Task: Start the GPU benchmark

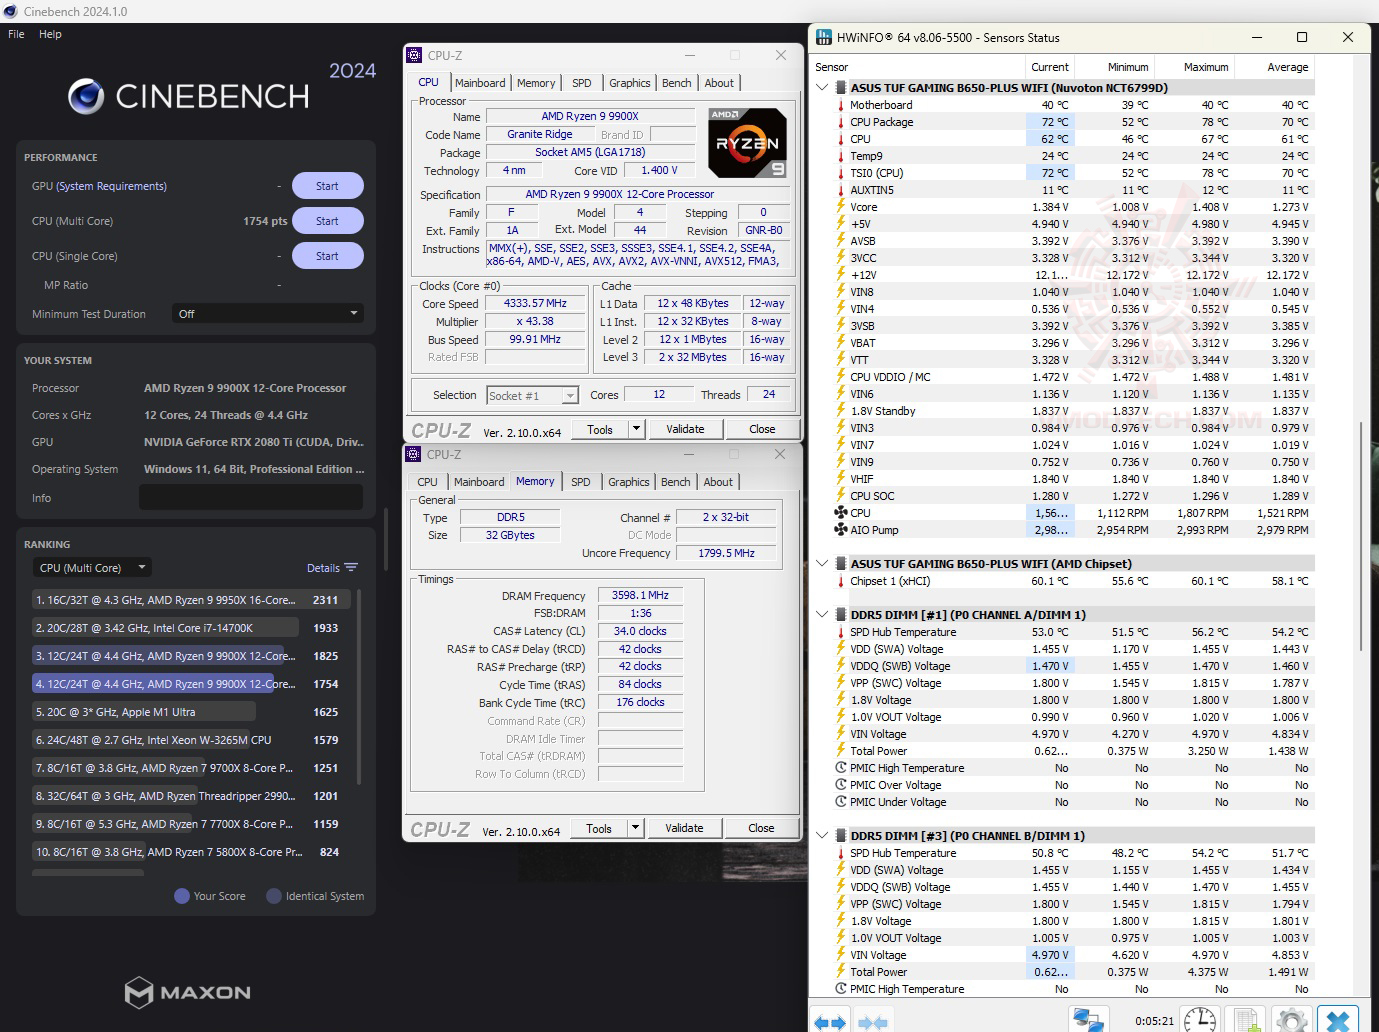Action: pyautogui.click(x=327, y=186)
